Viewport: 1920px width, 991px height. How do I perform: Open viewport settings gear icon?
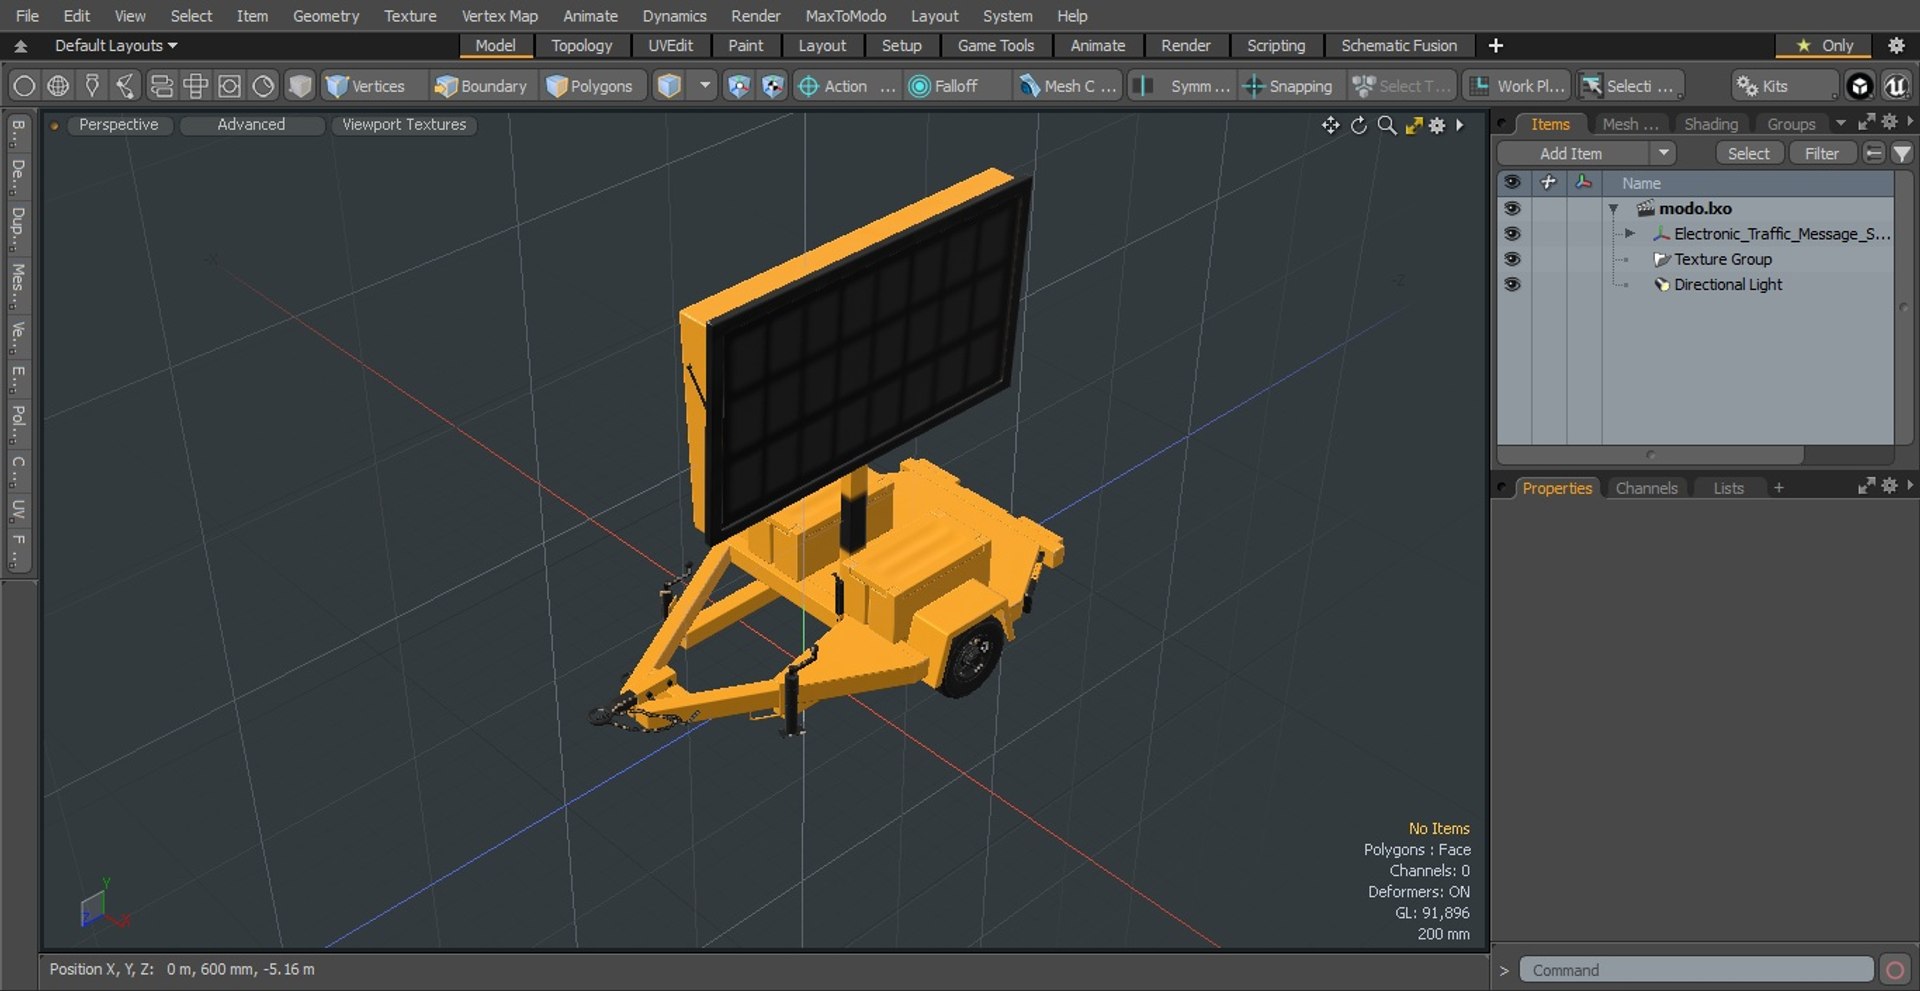point(1437,125)
